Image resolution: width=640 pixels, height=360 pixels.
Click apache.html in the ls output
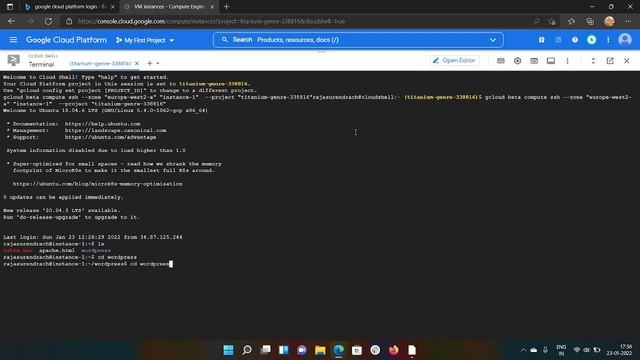(x=57, y=250)
